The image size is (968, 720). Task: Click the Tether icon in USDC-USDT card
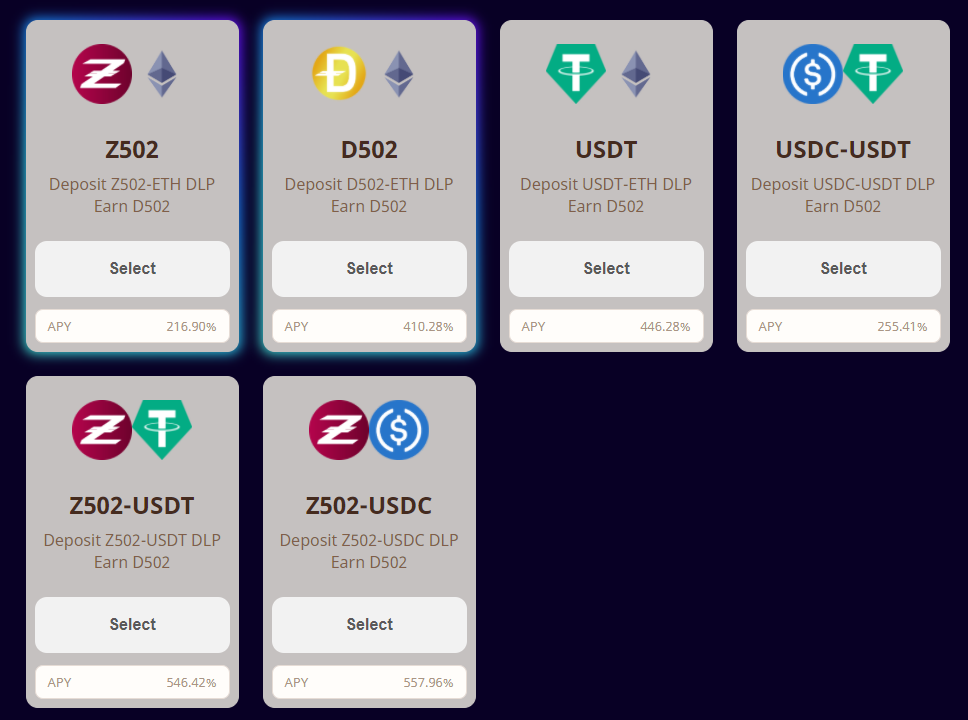[x=873, y=74]
